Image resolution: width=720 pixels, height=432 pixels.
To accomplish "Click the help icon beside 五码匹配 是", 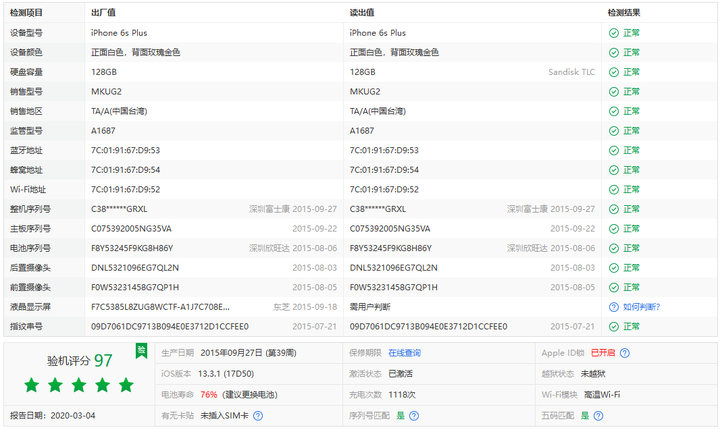I will [x=598, y=416].
